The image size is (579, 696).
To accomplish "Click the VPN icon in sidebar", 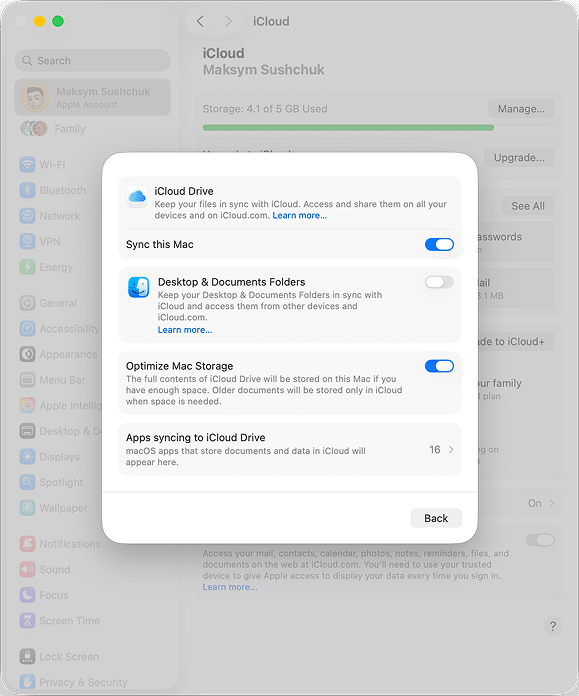I will (28, 241).
